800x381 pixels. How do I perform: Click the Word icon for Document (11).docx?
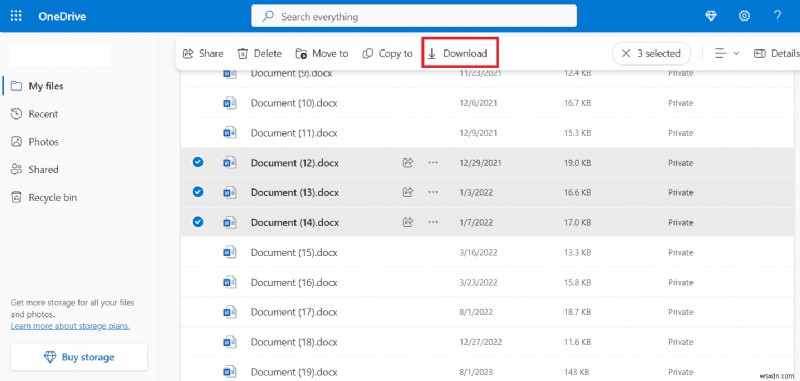pyautogui.click(x=230, y=133)
